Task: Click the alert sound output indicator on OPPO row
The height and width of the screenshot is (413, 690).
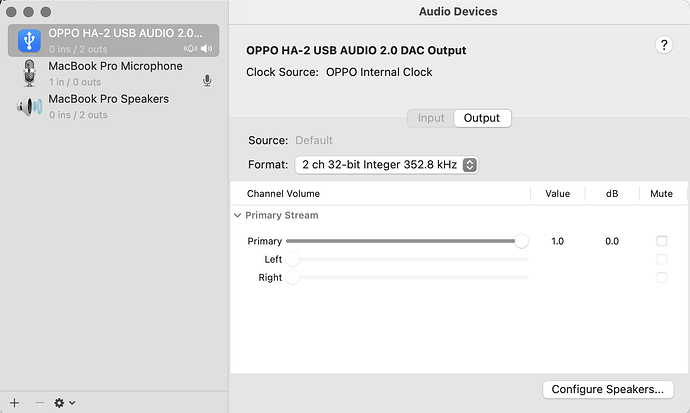Action: tap(191, 49)
